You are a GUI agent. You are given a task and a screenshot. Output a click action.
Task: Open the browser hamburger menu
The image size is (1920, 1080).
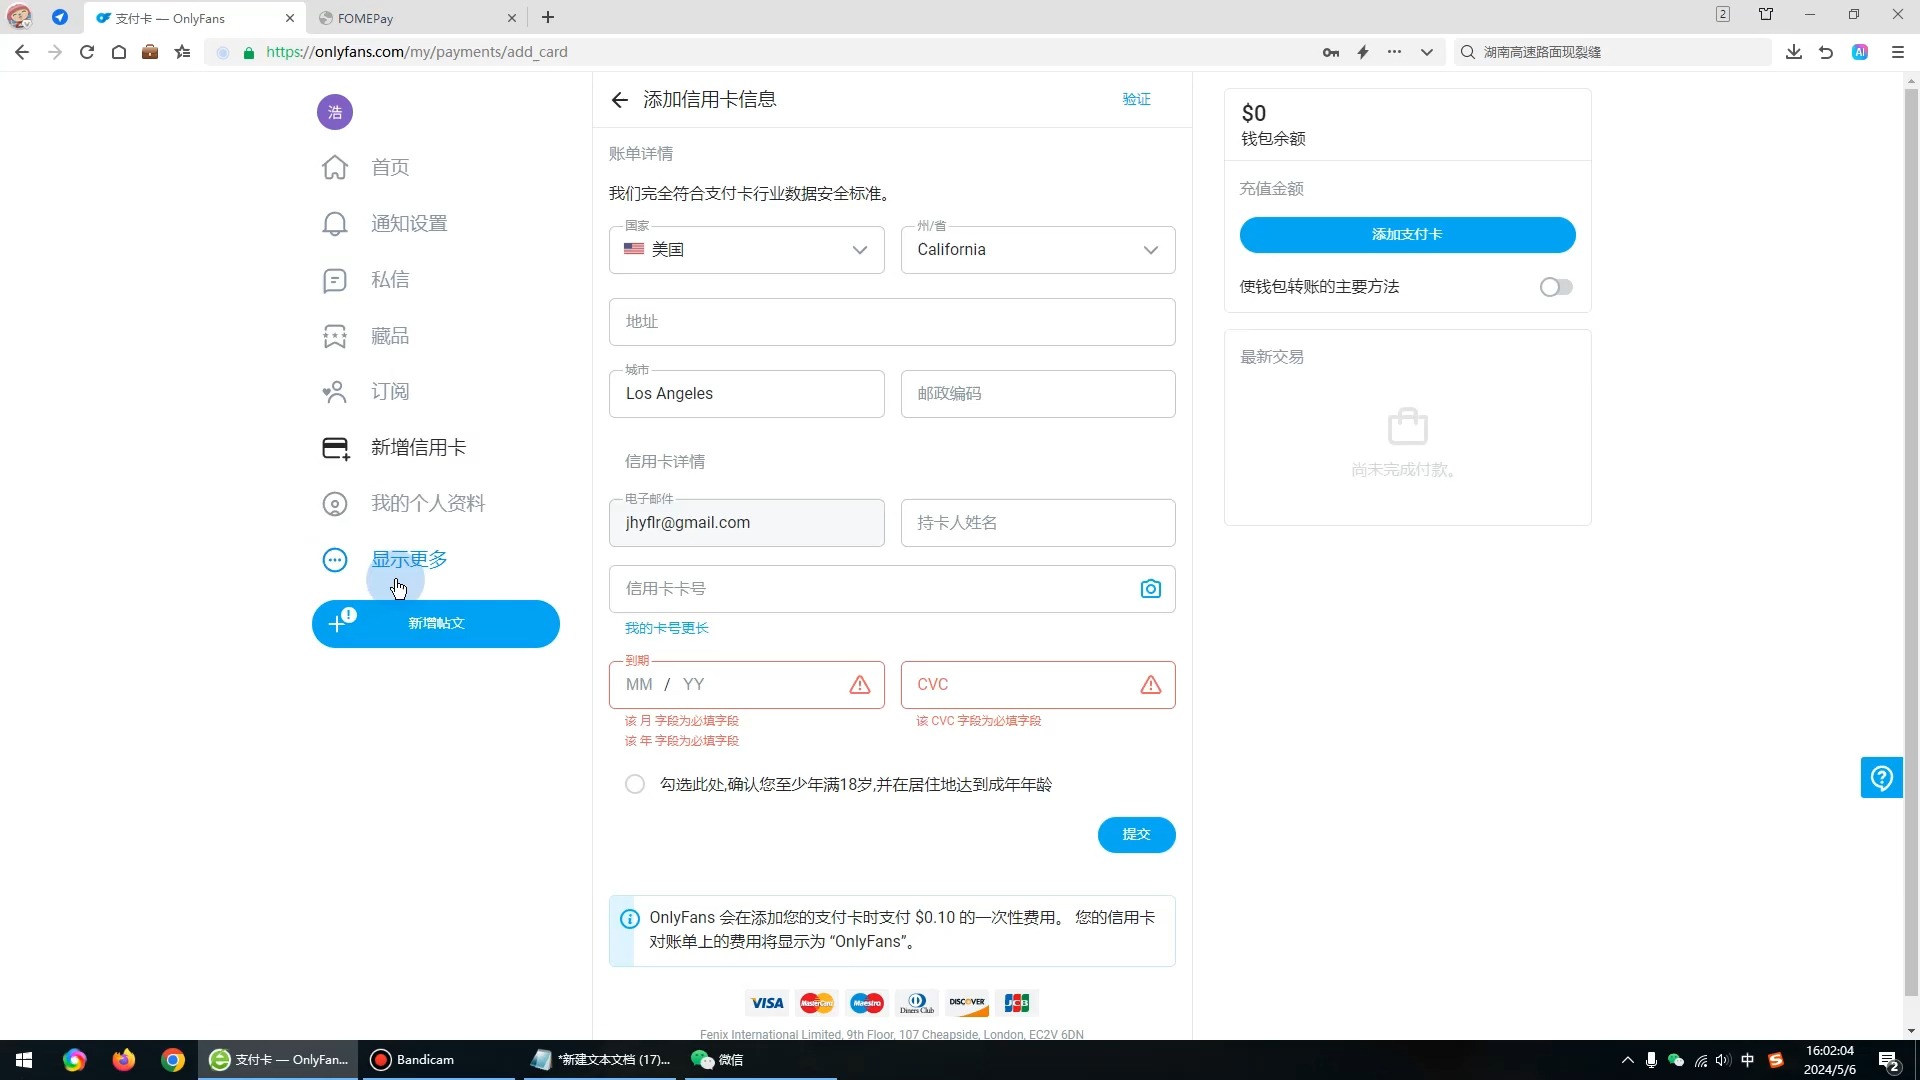click(1898, 52)
